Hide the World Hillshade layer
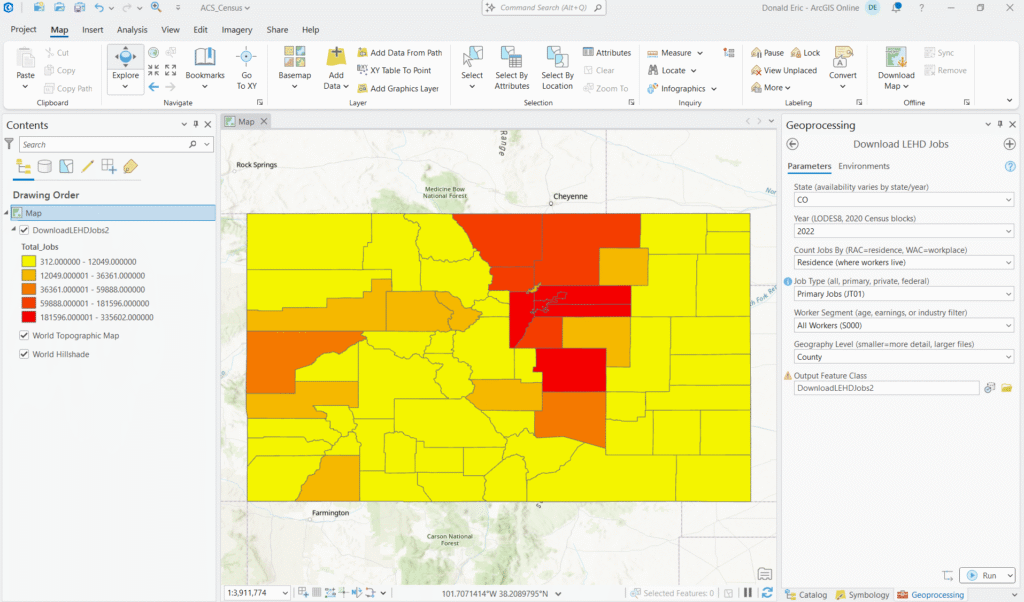This screenshot has height=602, width=1024. (x=24, y=354)
